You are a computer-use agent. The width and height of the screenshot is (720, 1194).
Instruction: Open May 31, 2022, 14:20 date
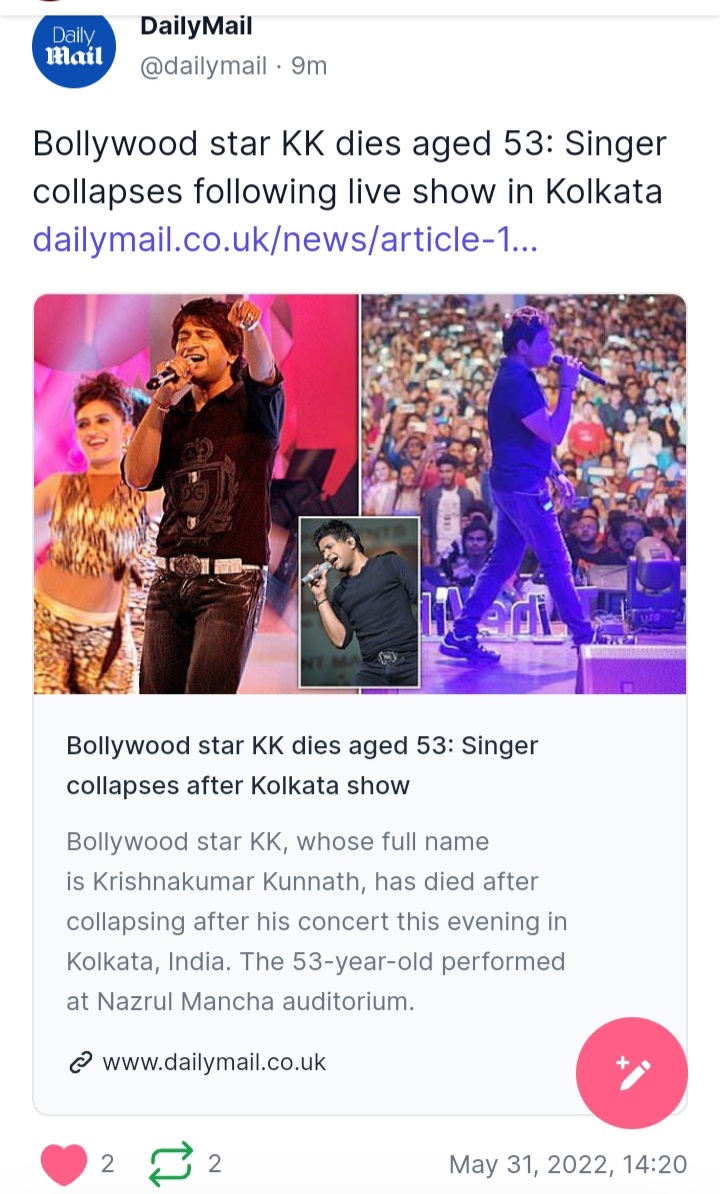(568, 1164)
